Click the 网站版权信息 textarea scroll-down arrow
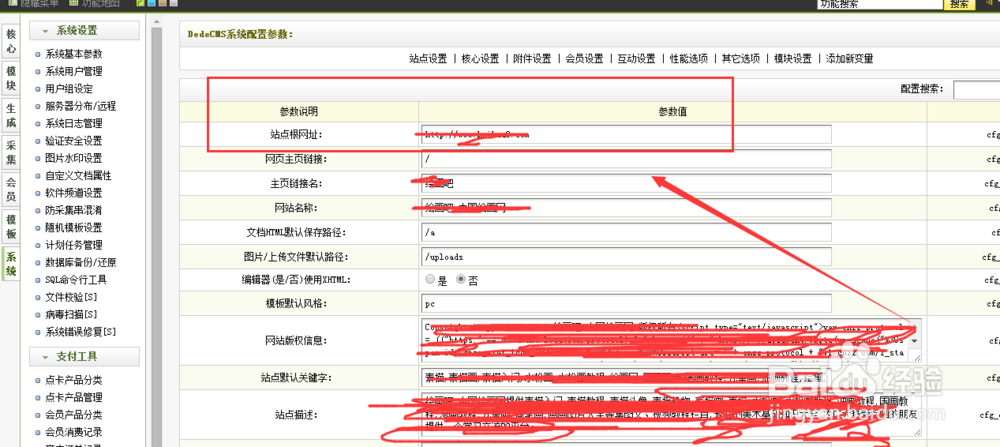 pos(916,341)
